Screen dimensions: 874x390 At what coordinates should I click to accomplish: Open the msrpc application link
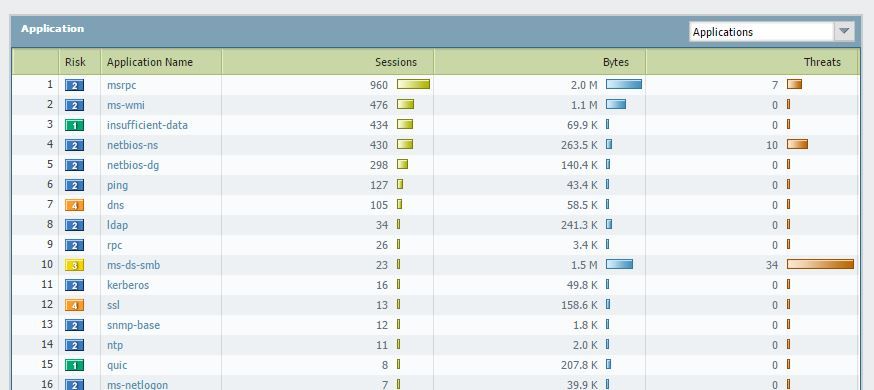click(x=122, y=85)
